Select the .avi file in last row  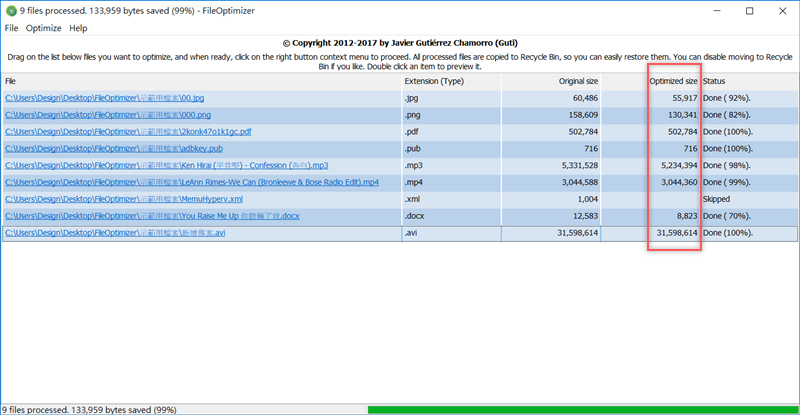point(115,234)
